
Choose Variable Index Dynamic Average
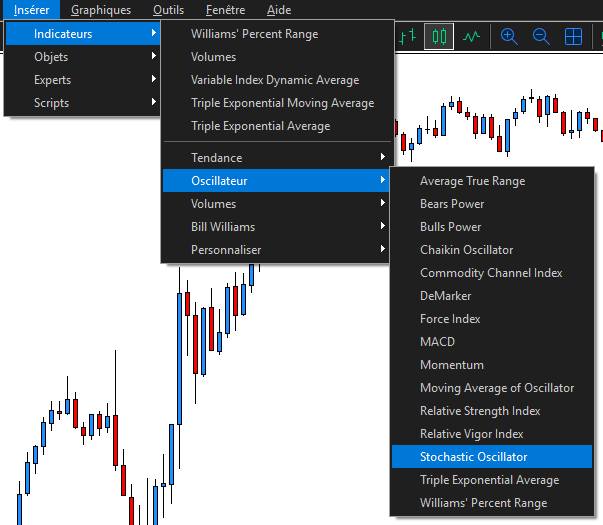coord(276,80)
